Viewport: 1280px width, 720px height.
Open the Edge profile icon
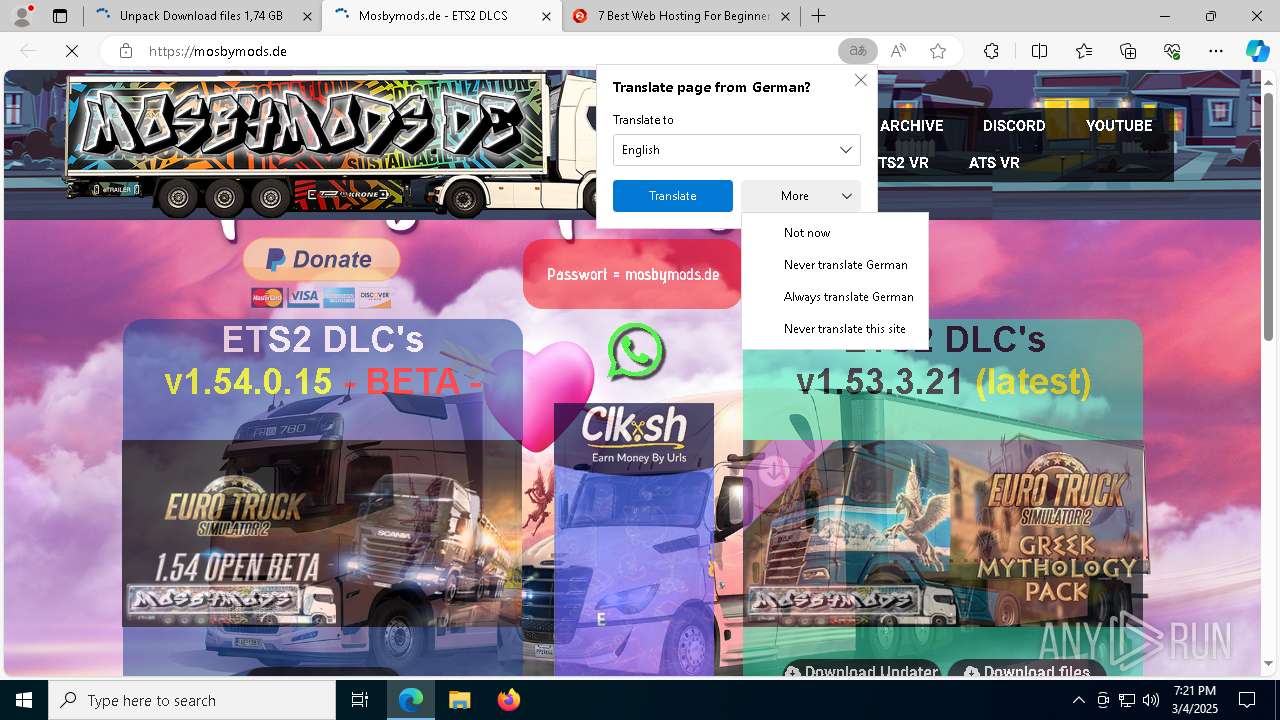point(22,16)
